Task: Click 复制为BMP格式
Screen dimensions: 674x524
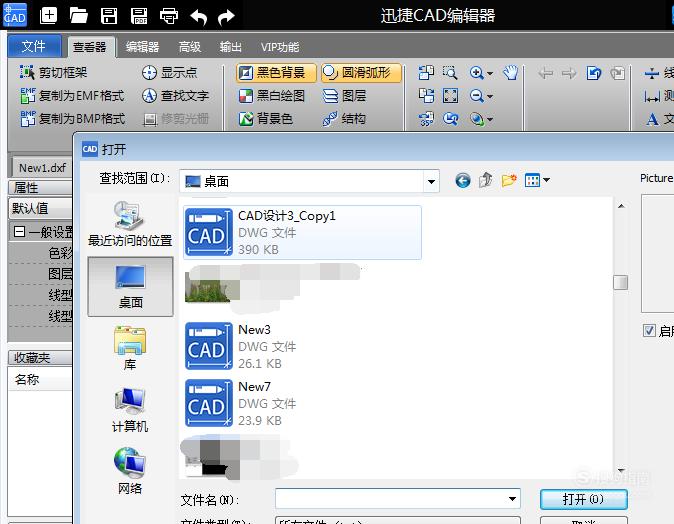Action: point(72,118)
